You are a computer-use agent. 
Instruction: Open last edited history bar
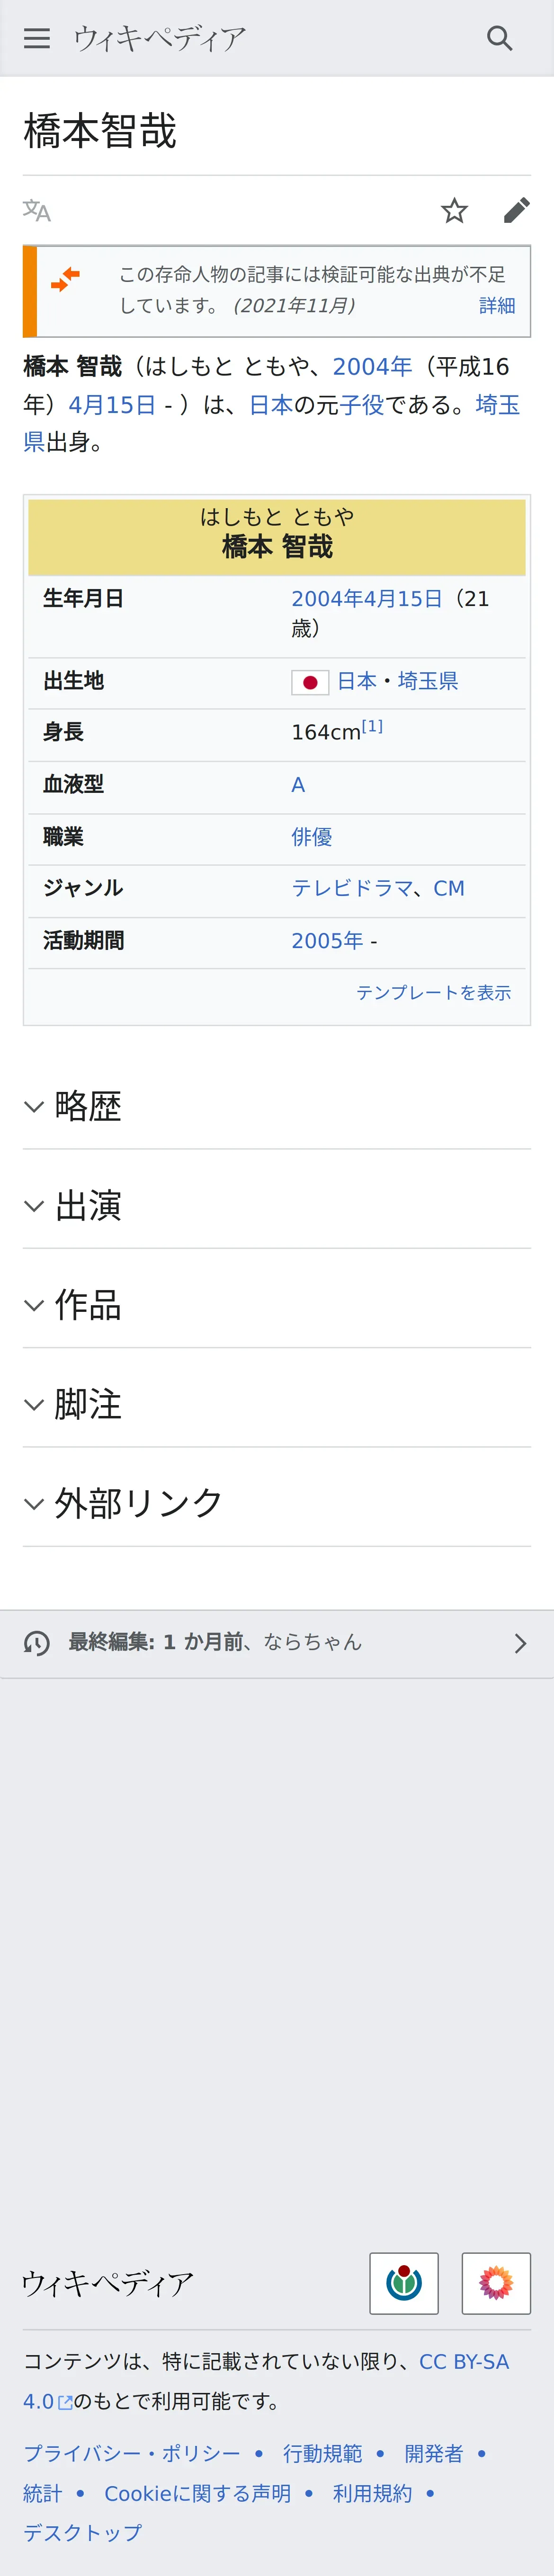click(277, 1642)
